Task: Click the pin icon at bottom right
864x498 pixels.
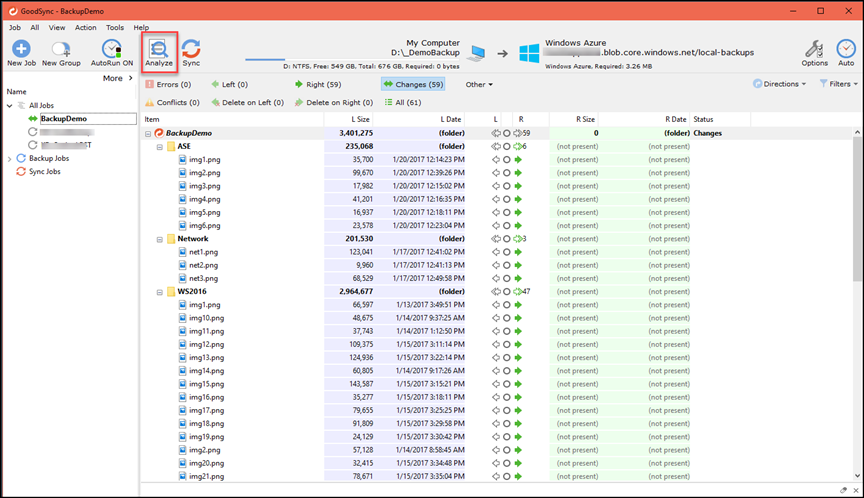Action: pos(844,490)
